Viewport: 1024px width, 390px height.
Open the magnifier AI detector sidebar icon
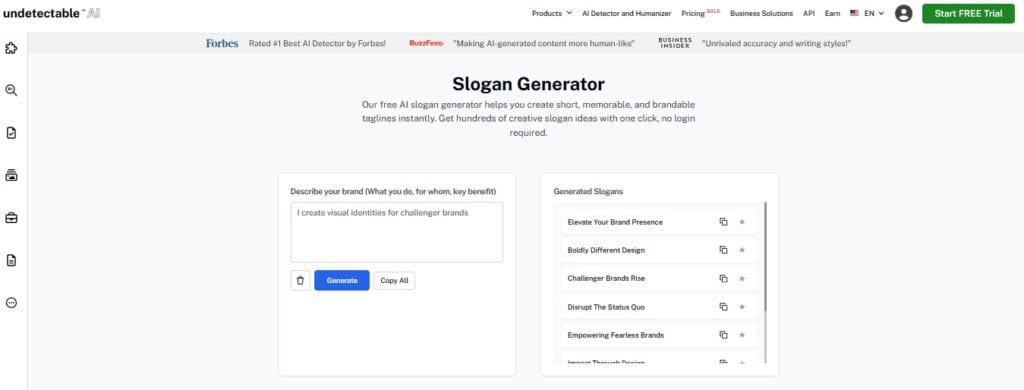pyautogui.click(x=11, y=91)
